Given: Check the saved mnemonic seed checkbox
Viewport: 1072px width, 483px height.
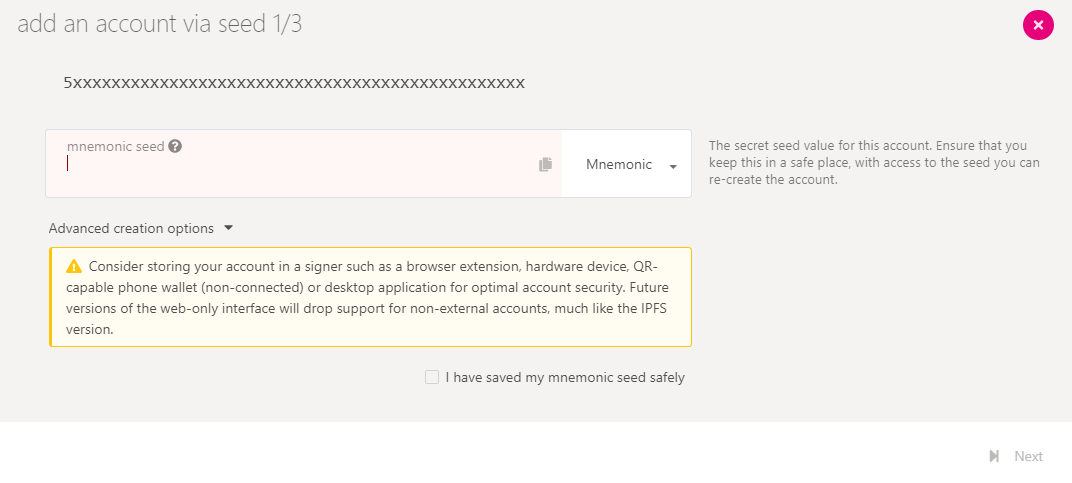Looking at the screenshot, I should coord(432,377).
